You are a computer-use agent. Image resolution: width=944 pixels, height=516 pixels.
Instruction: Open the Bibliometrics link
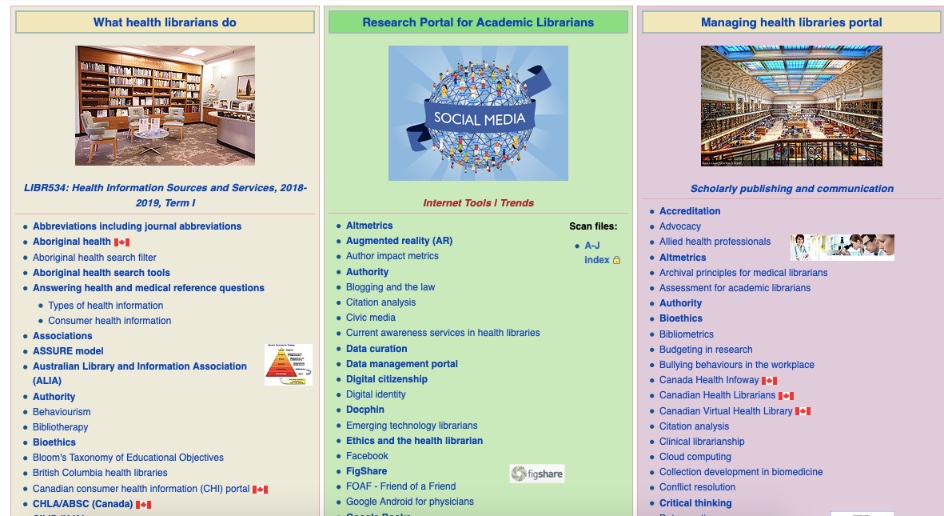(x=686, y=334)
